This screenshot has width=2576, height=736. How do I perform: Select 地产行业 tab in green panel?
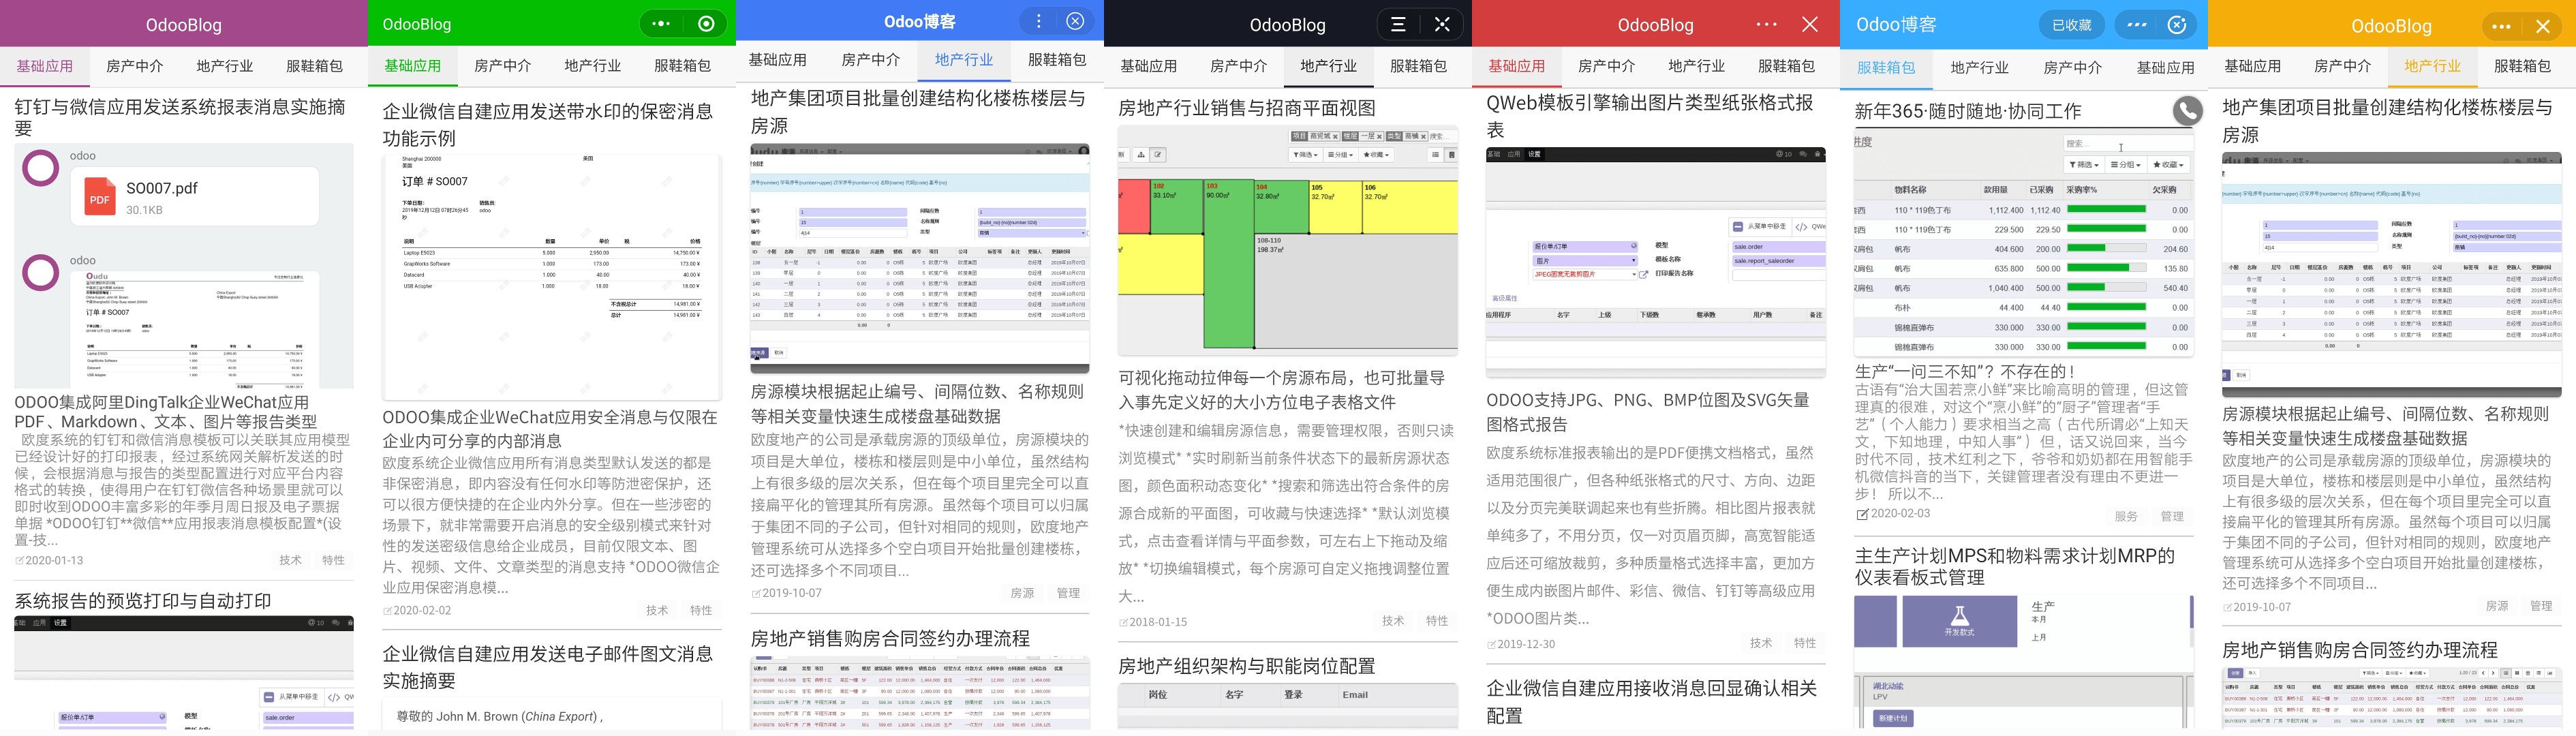pyautogui.click(x=592, y=66)
